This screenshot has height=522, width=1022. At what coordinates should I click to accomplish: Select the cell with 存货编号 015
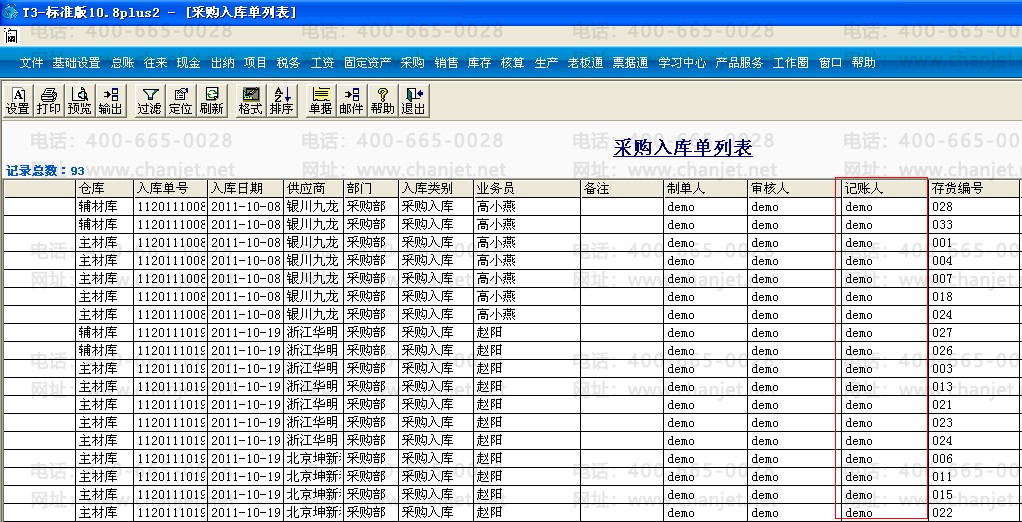[973, 494]
